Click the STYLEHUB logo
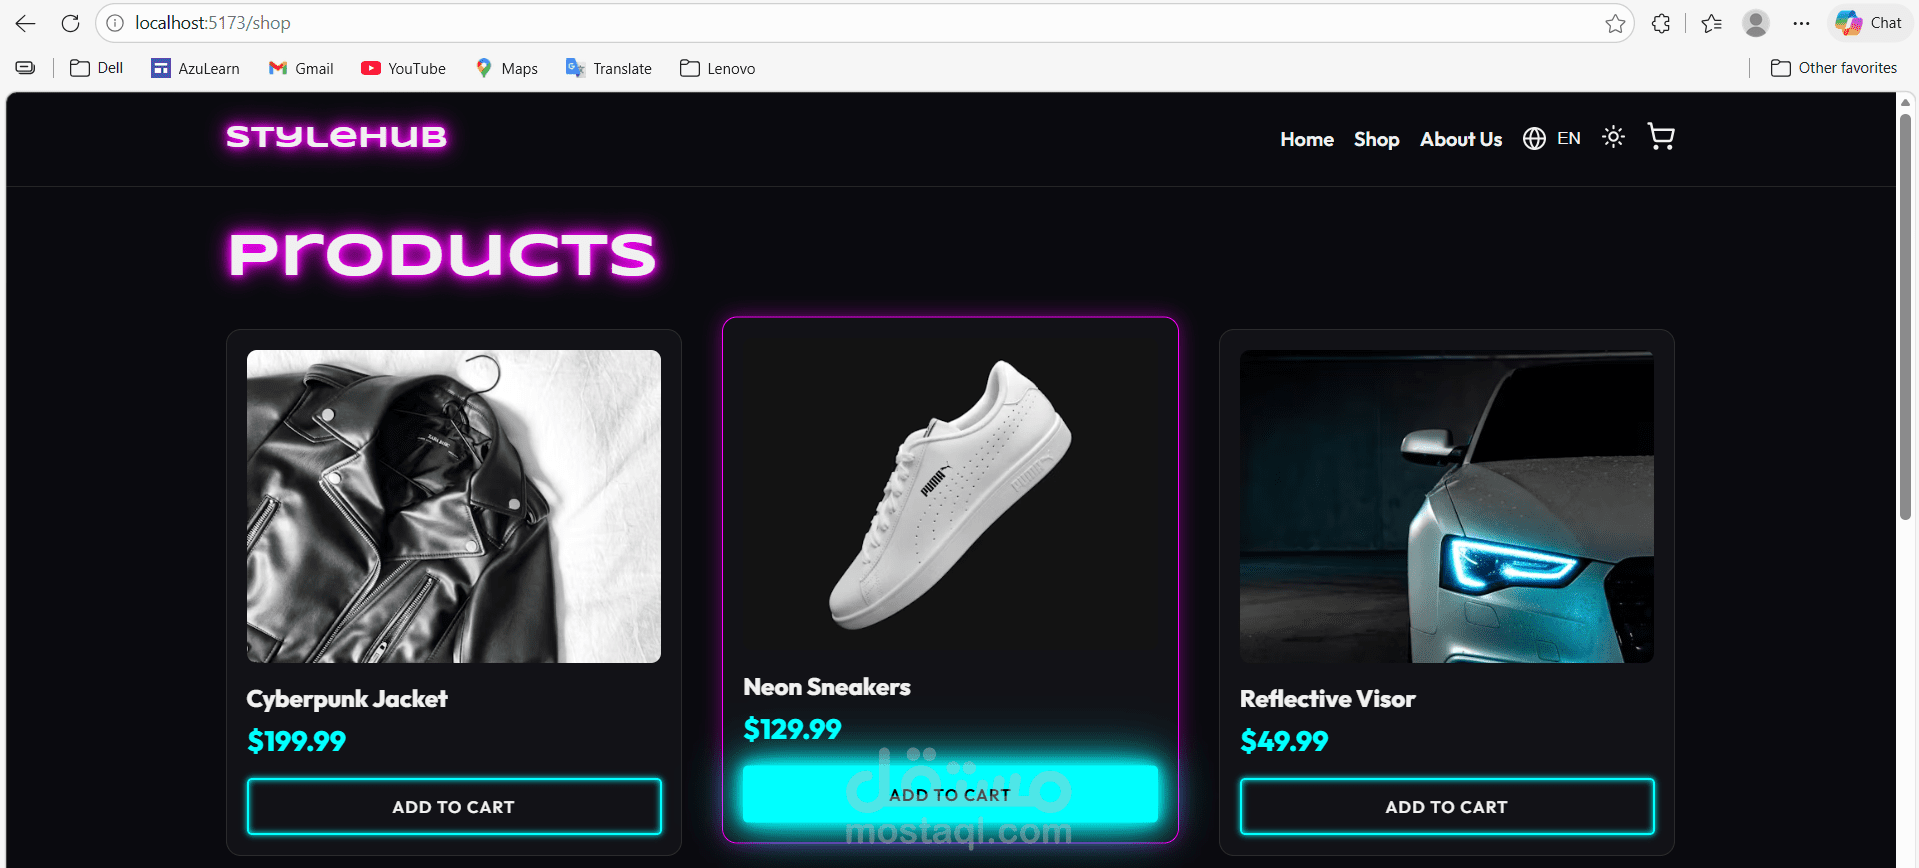The width and height of the screenshot is (1919, 868). pyautogui.click(x=336, y=137)
